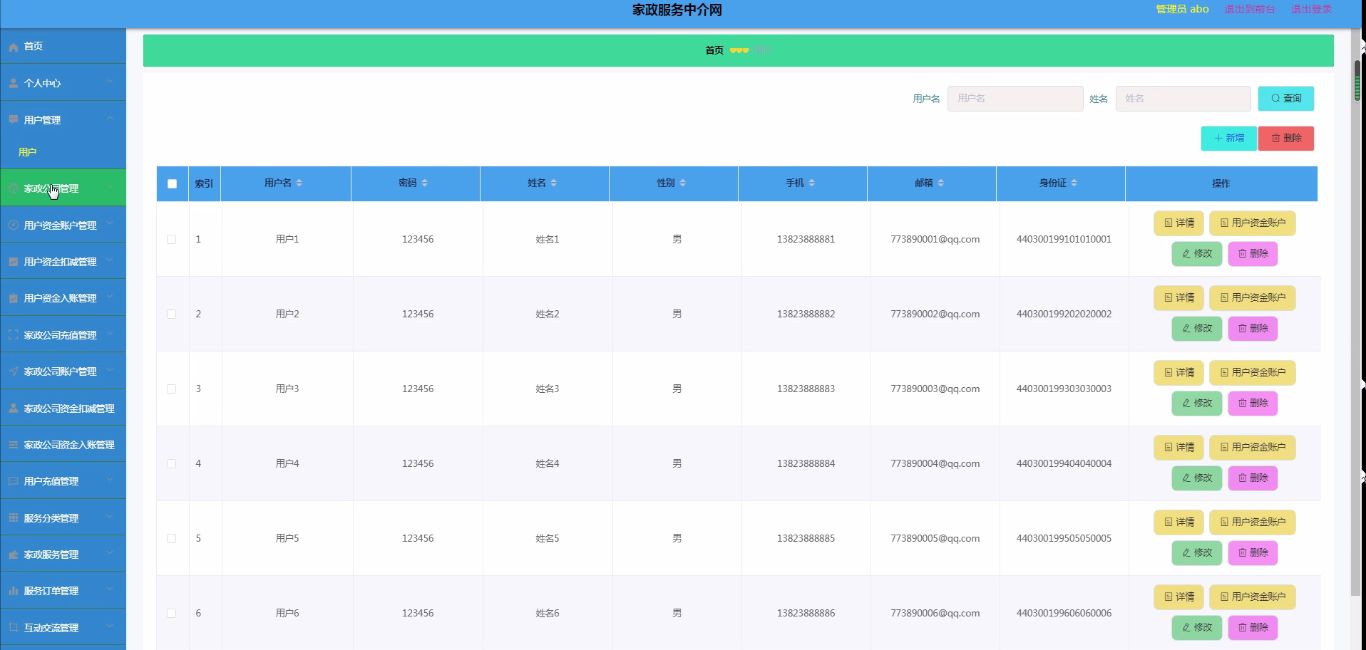Click the 管理员 abo label

pyautogui.click(x=1182, y=9)
